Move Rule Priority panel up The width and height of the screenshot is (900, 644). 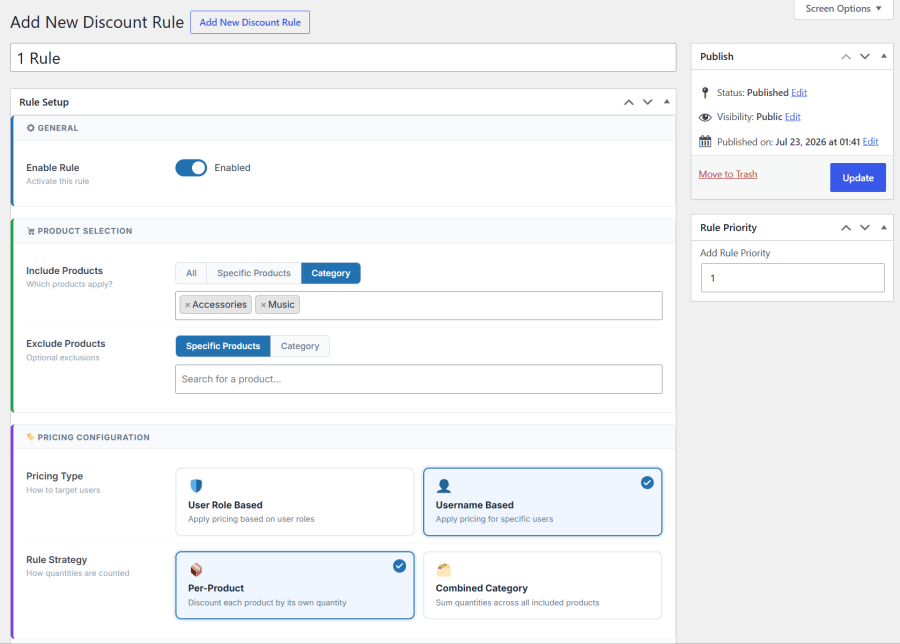846,227
